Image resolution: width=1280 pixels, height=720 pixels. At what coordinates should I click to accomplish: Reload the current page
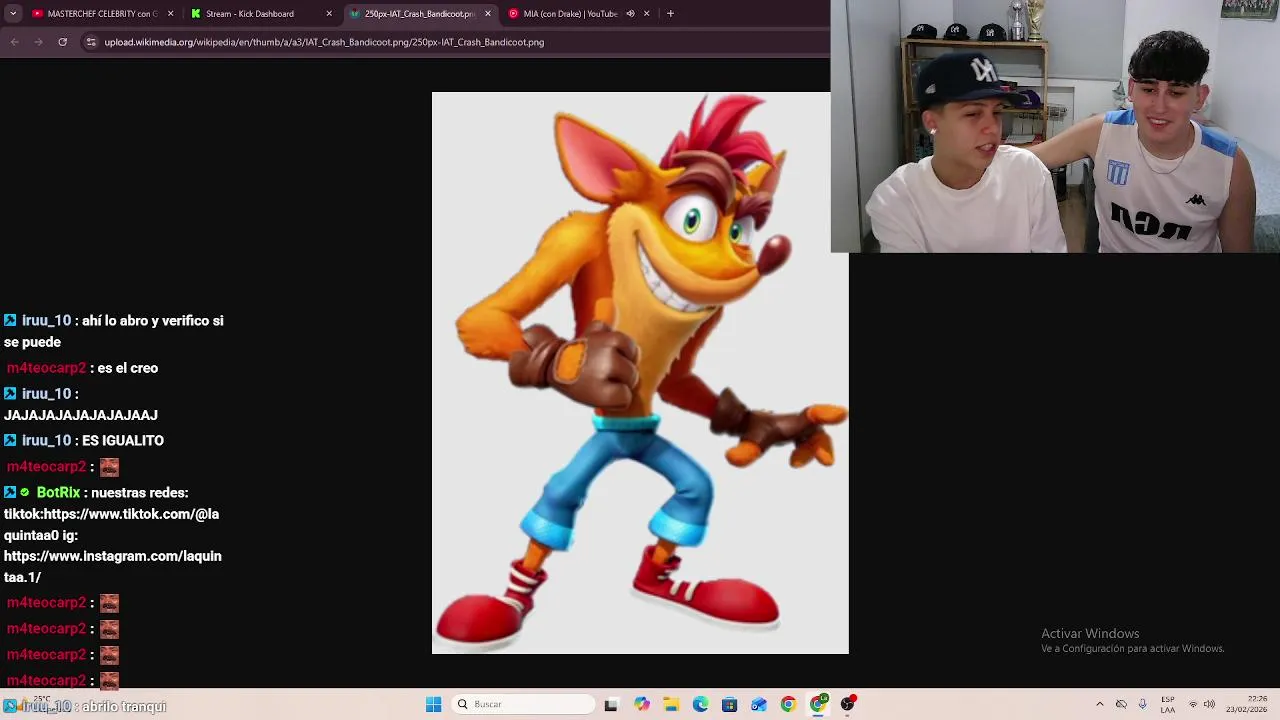[x=62, y=42]
